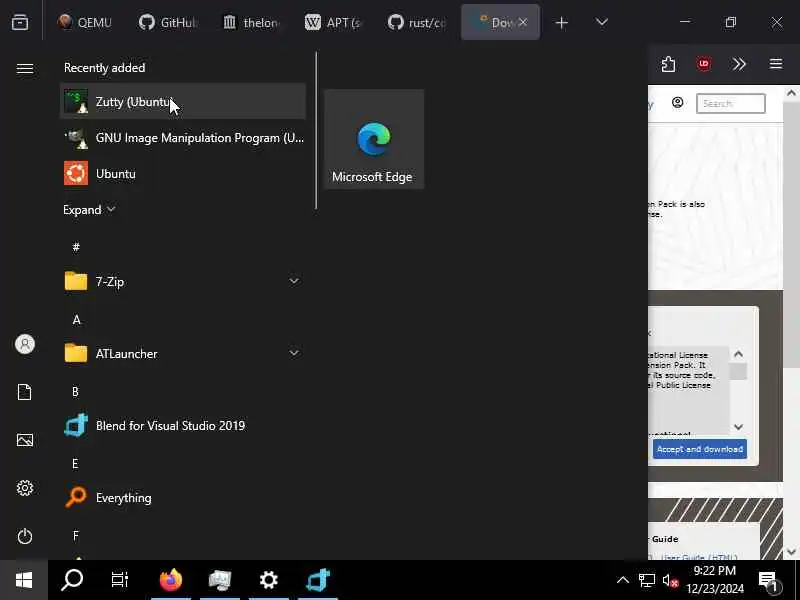800x600 pixels.
Task: Expand the ATLauncher folder
Action: coord(183,354)
